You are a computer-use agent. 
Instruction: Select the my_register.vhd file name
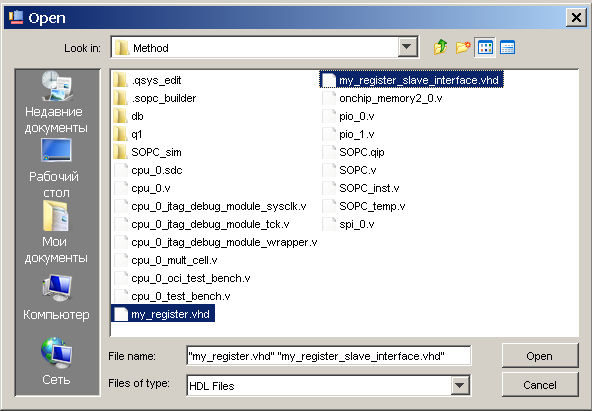click(x=170, y=314)
